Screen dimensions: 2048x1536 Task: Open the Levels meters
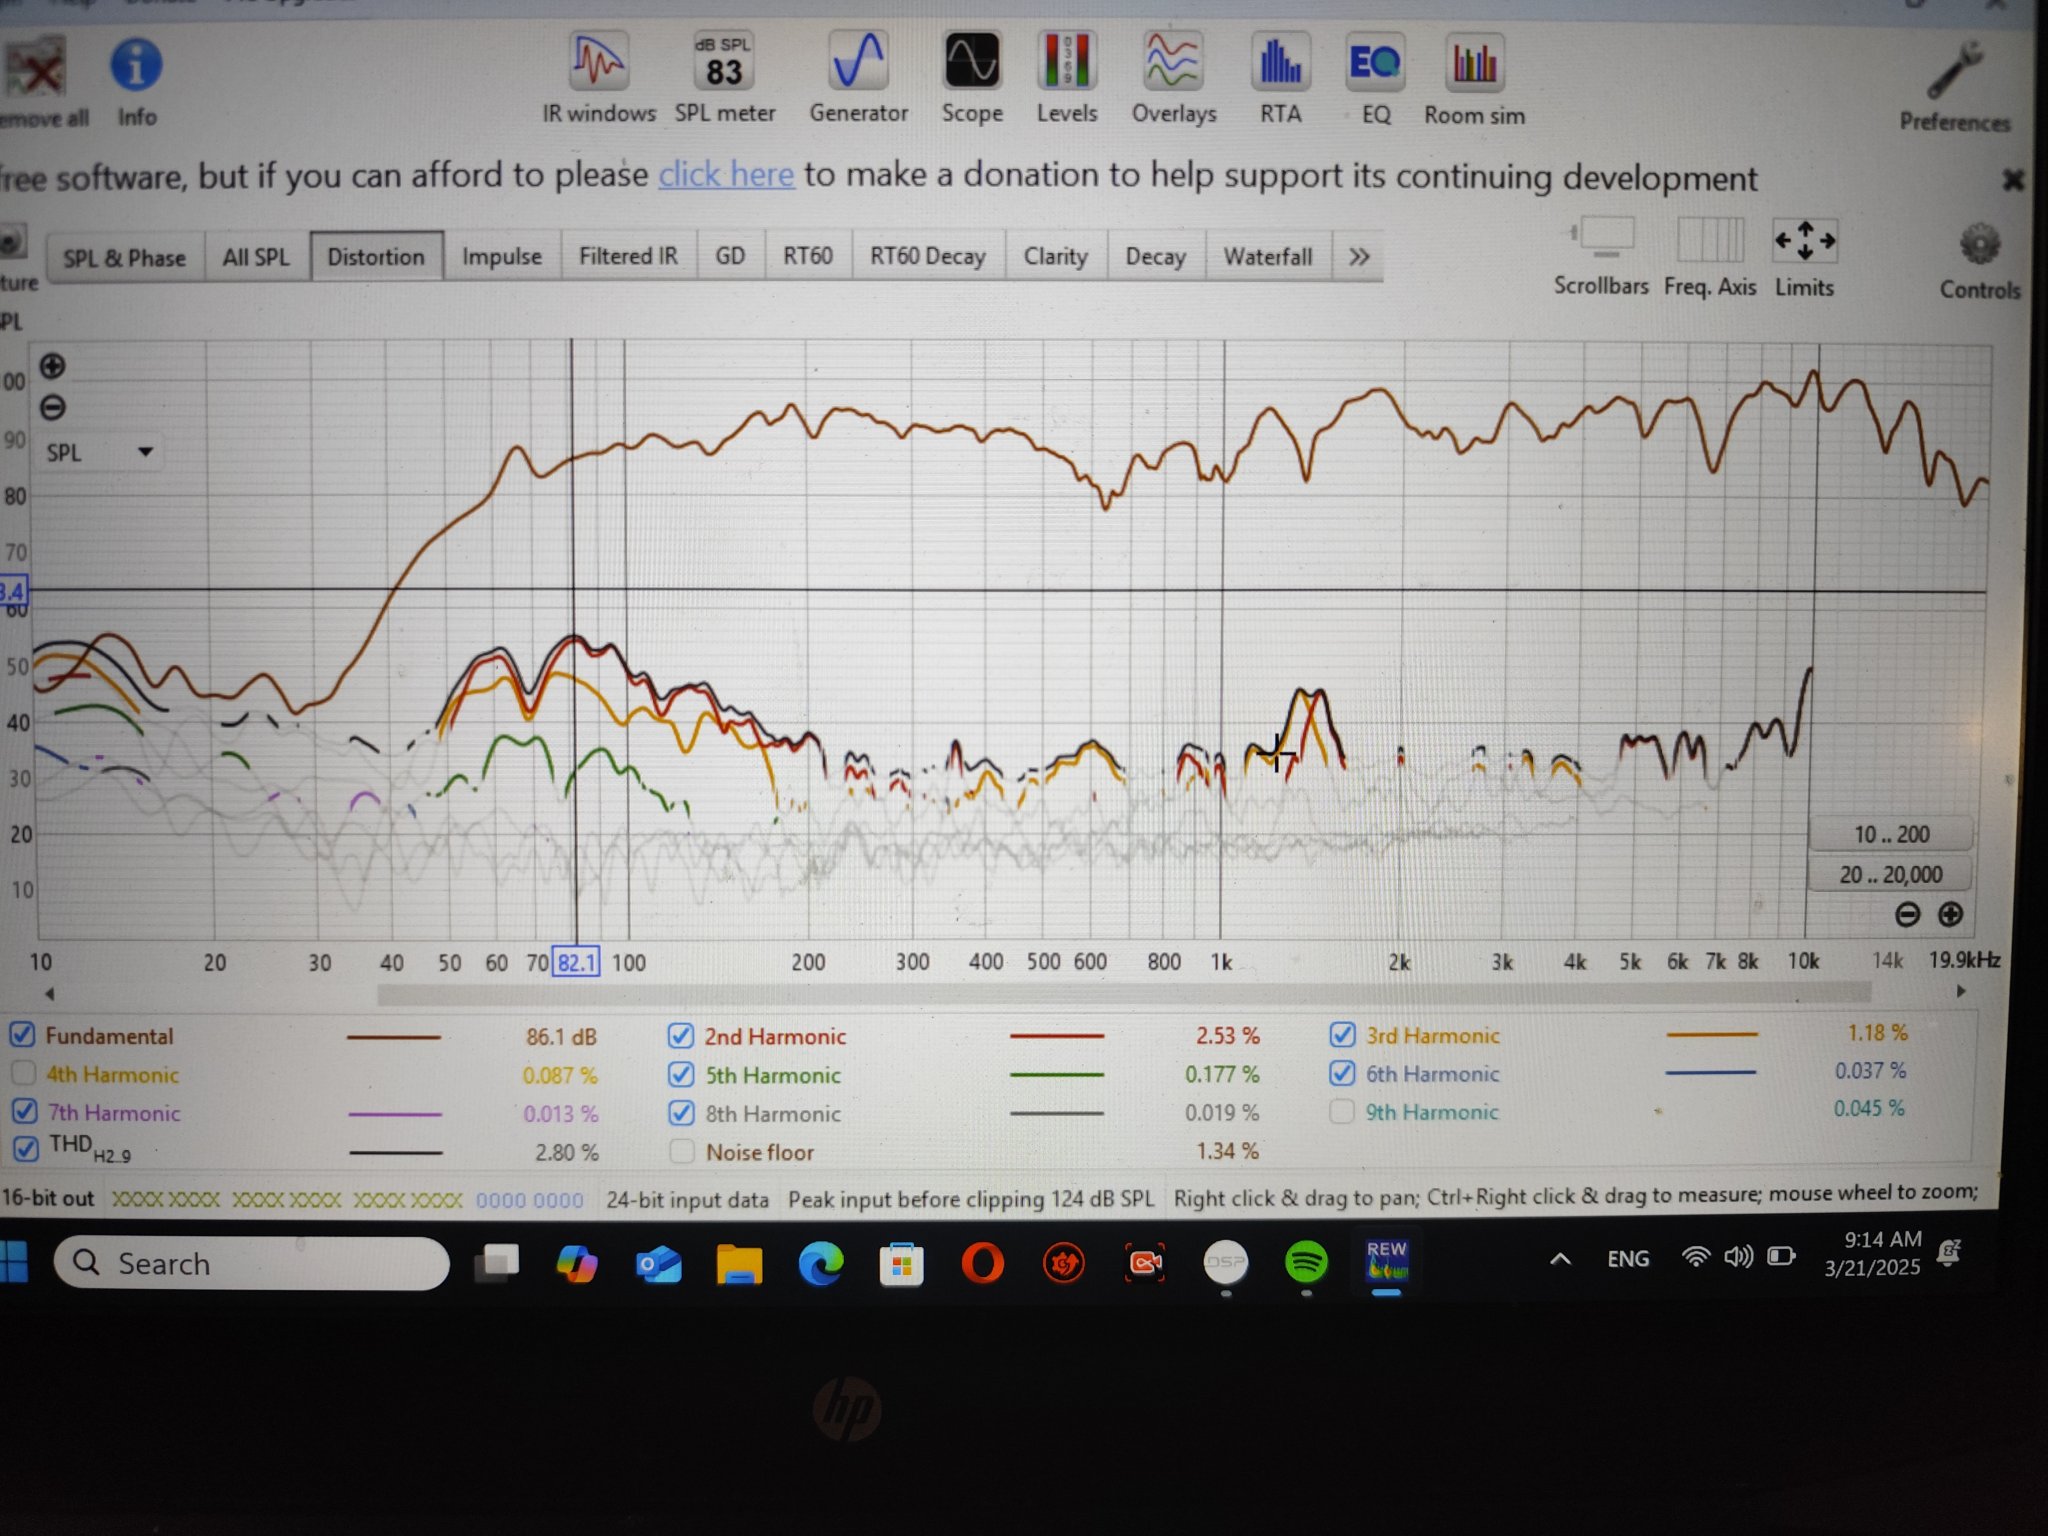(x=1066, y=63)
